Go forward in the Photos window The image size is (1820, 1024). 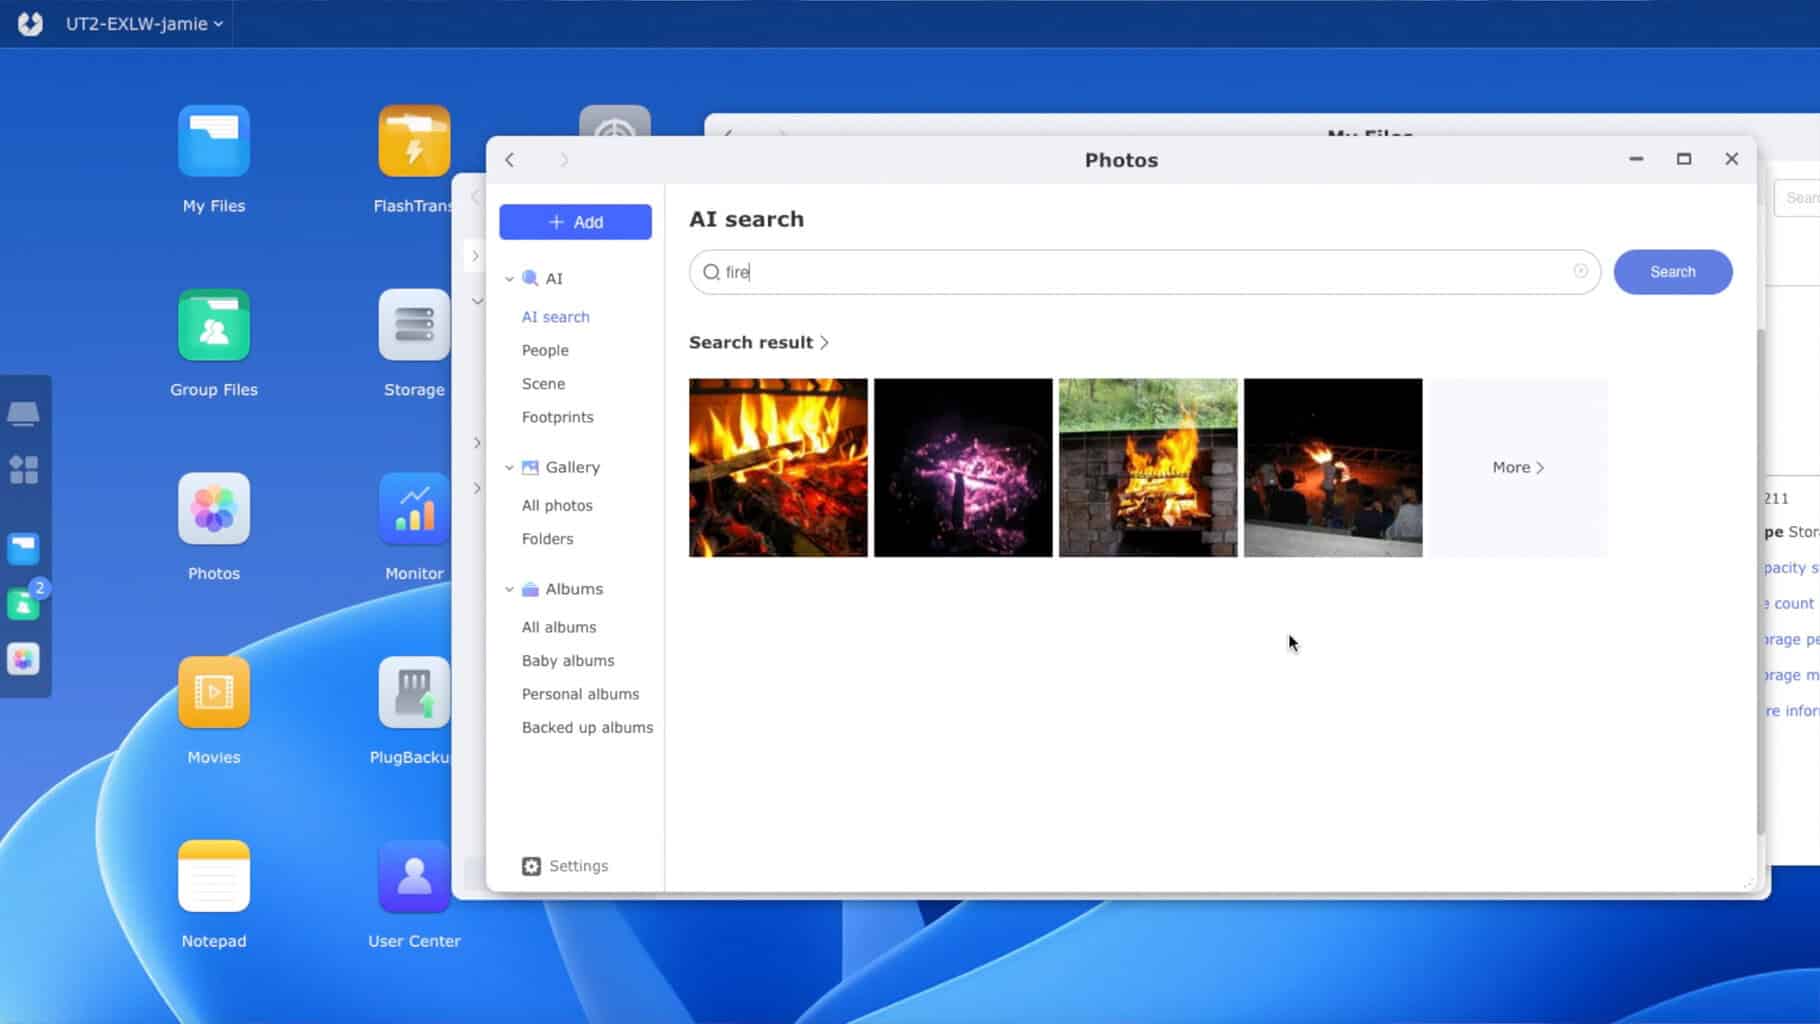[564, 160]
